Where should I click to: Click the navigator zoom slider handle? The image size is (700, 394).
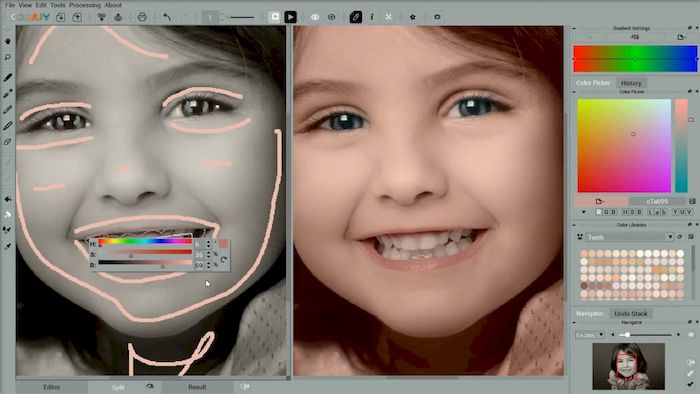tap(627, 335)
